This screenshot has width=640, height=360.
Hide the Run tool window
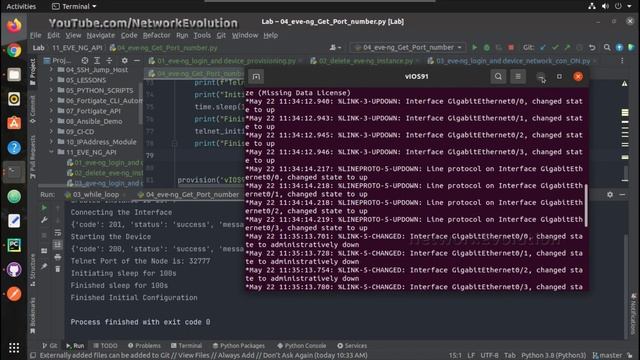tap(622, 195)
